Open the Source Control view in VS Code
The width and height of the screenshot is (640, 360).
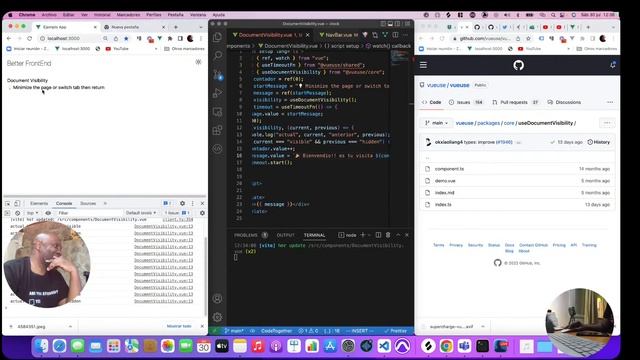click(x=218, y=74)
